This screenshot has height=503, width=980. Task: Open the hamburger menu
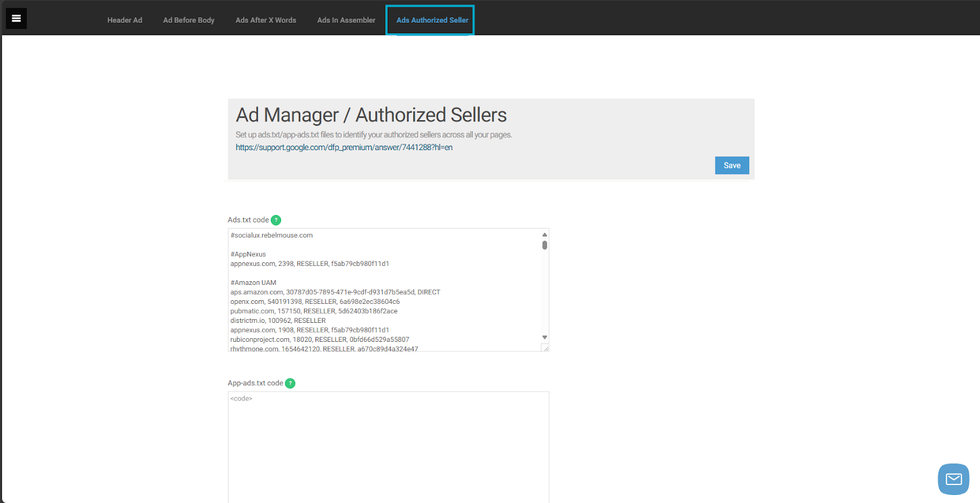tap(17, 18)
